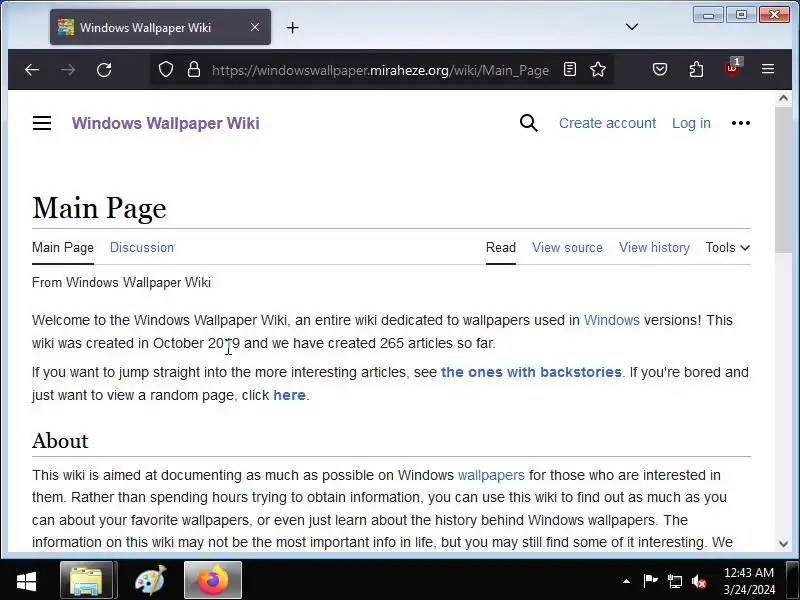Click the muted volume tray icon

(699, 581)
